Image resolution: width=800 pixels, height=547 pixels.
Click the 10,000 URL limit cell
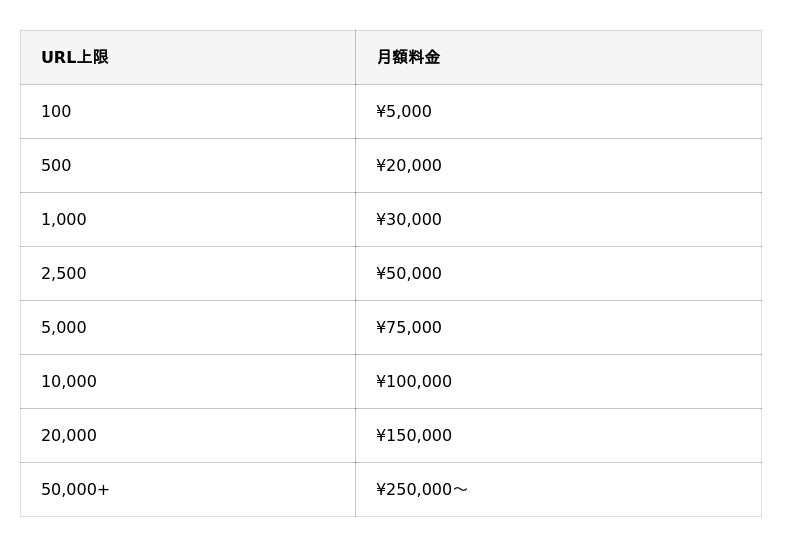(x=69, y=382)
